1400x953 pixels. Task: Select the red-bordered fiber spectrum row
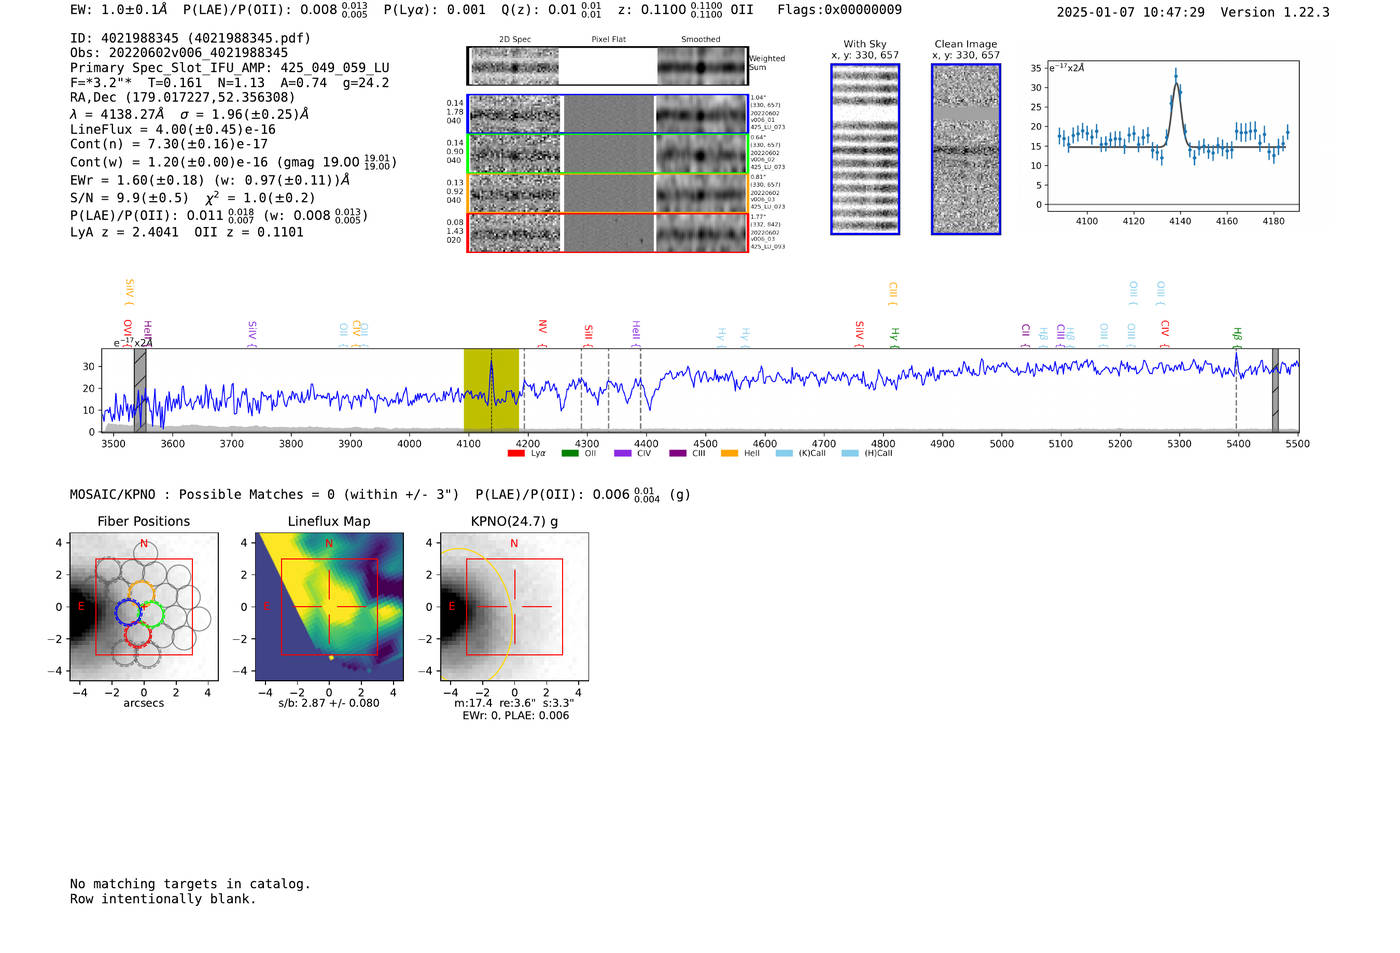coord(607,232)
